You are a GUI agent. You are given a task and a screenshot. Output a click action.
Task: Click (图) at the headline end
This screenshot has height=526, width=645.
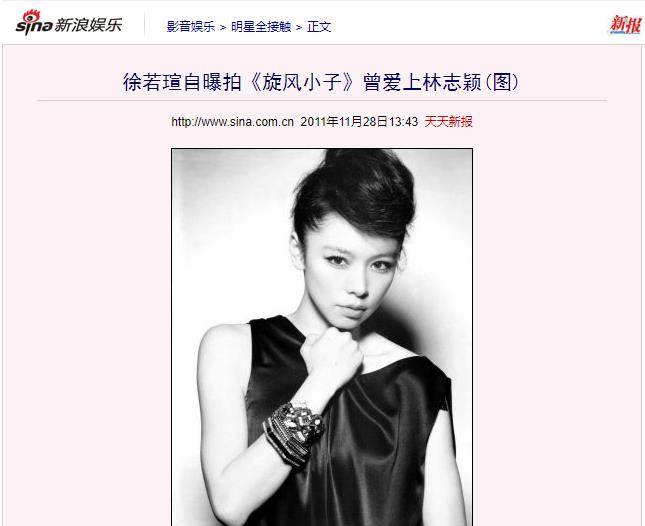503,82
